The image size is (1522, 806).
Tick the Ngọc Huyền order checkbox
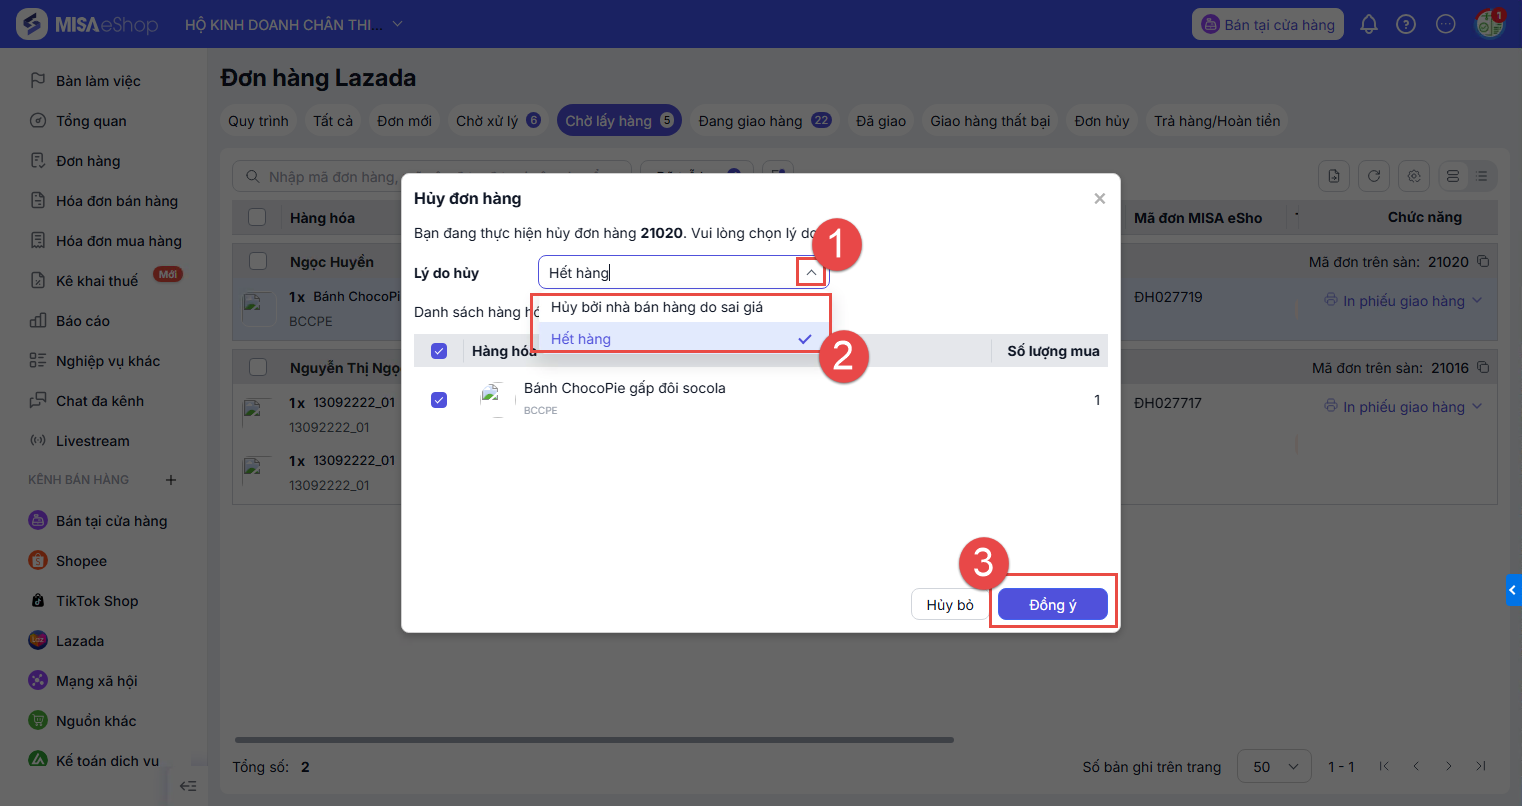click(258, 262)
